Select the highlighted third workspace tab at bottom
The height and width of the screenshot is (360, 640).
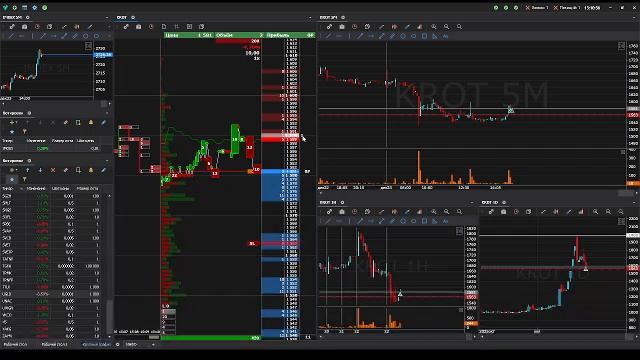(96, 344)
